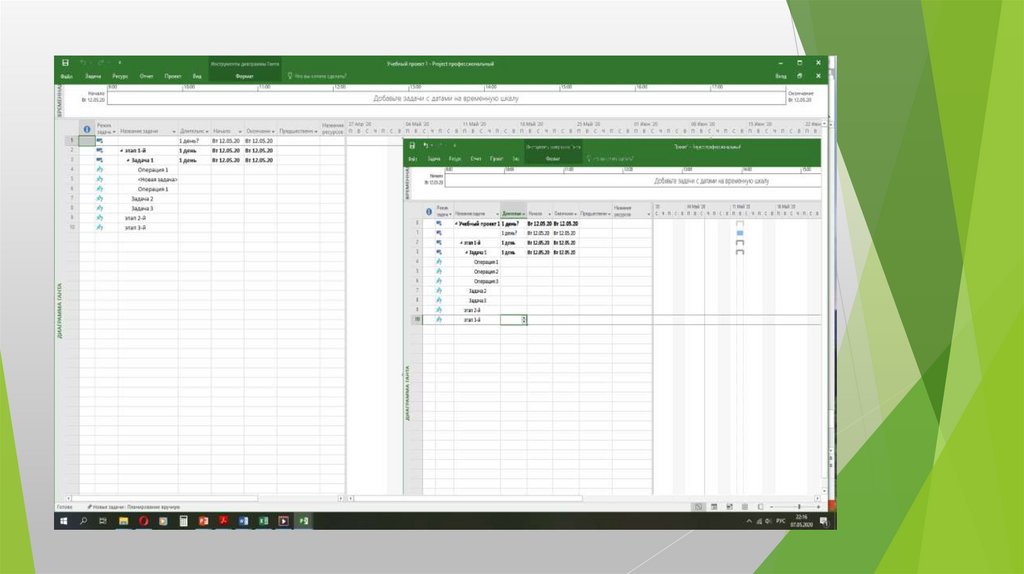Open the Отчет tab in the back window
This screenshot has width=1024, height=574.
[146, 76]
